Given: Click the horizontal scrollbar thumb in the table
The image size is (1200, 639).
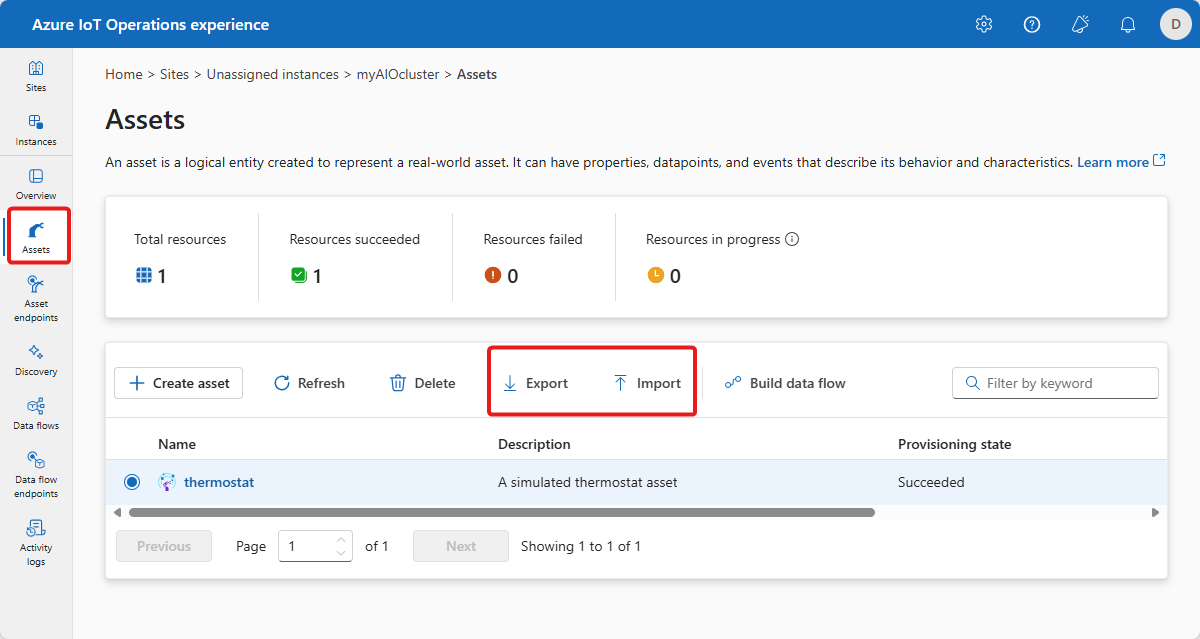Looking at the screenshot, I should pos(502,512).
